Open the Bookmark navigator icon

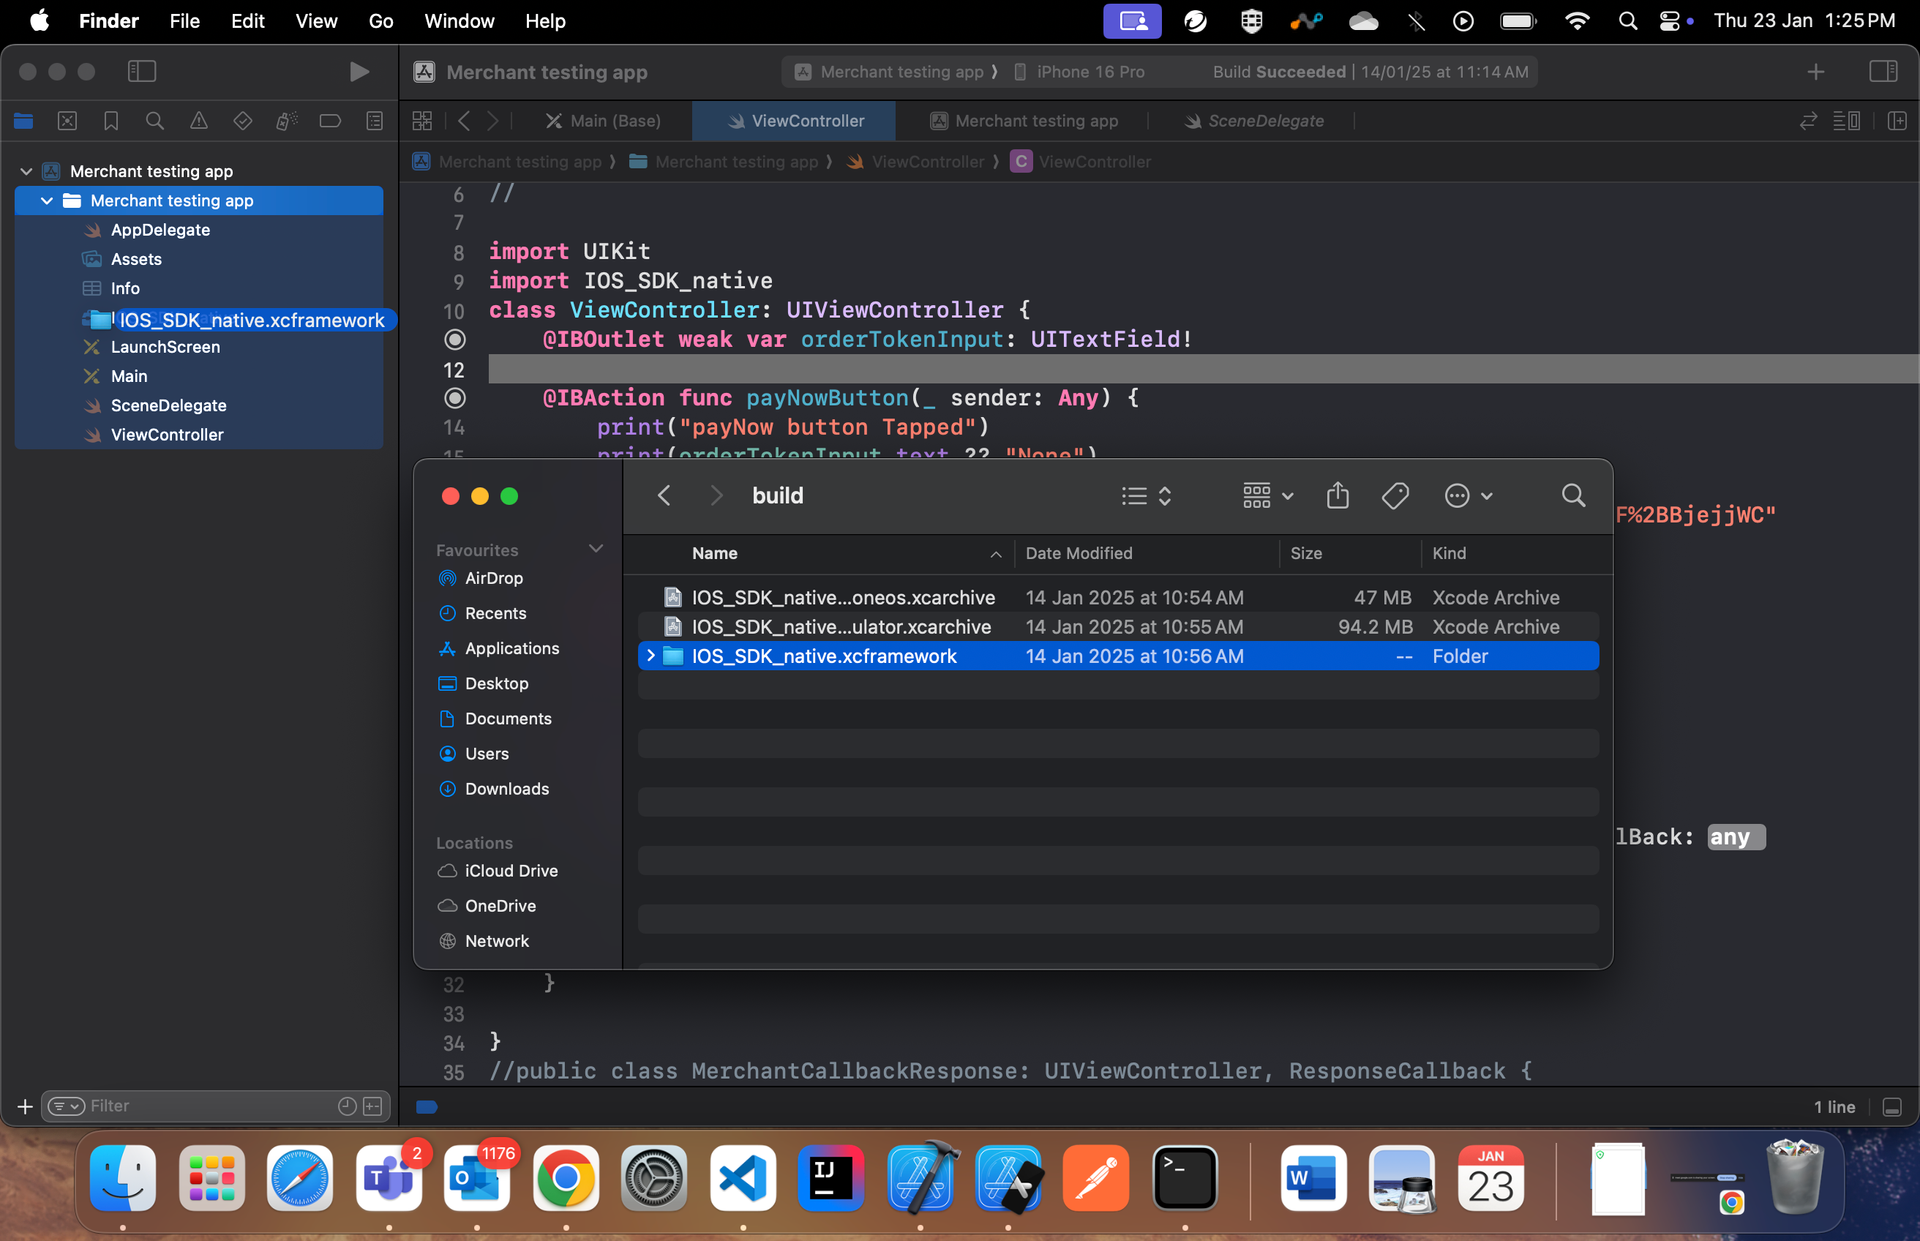click(x=111, y=121)
